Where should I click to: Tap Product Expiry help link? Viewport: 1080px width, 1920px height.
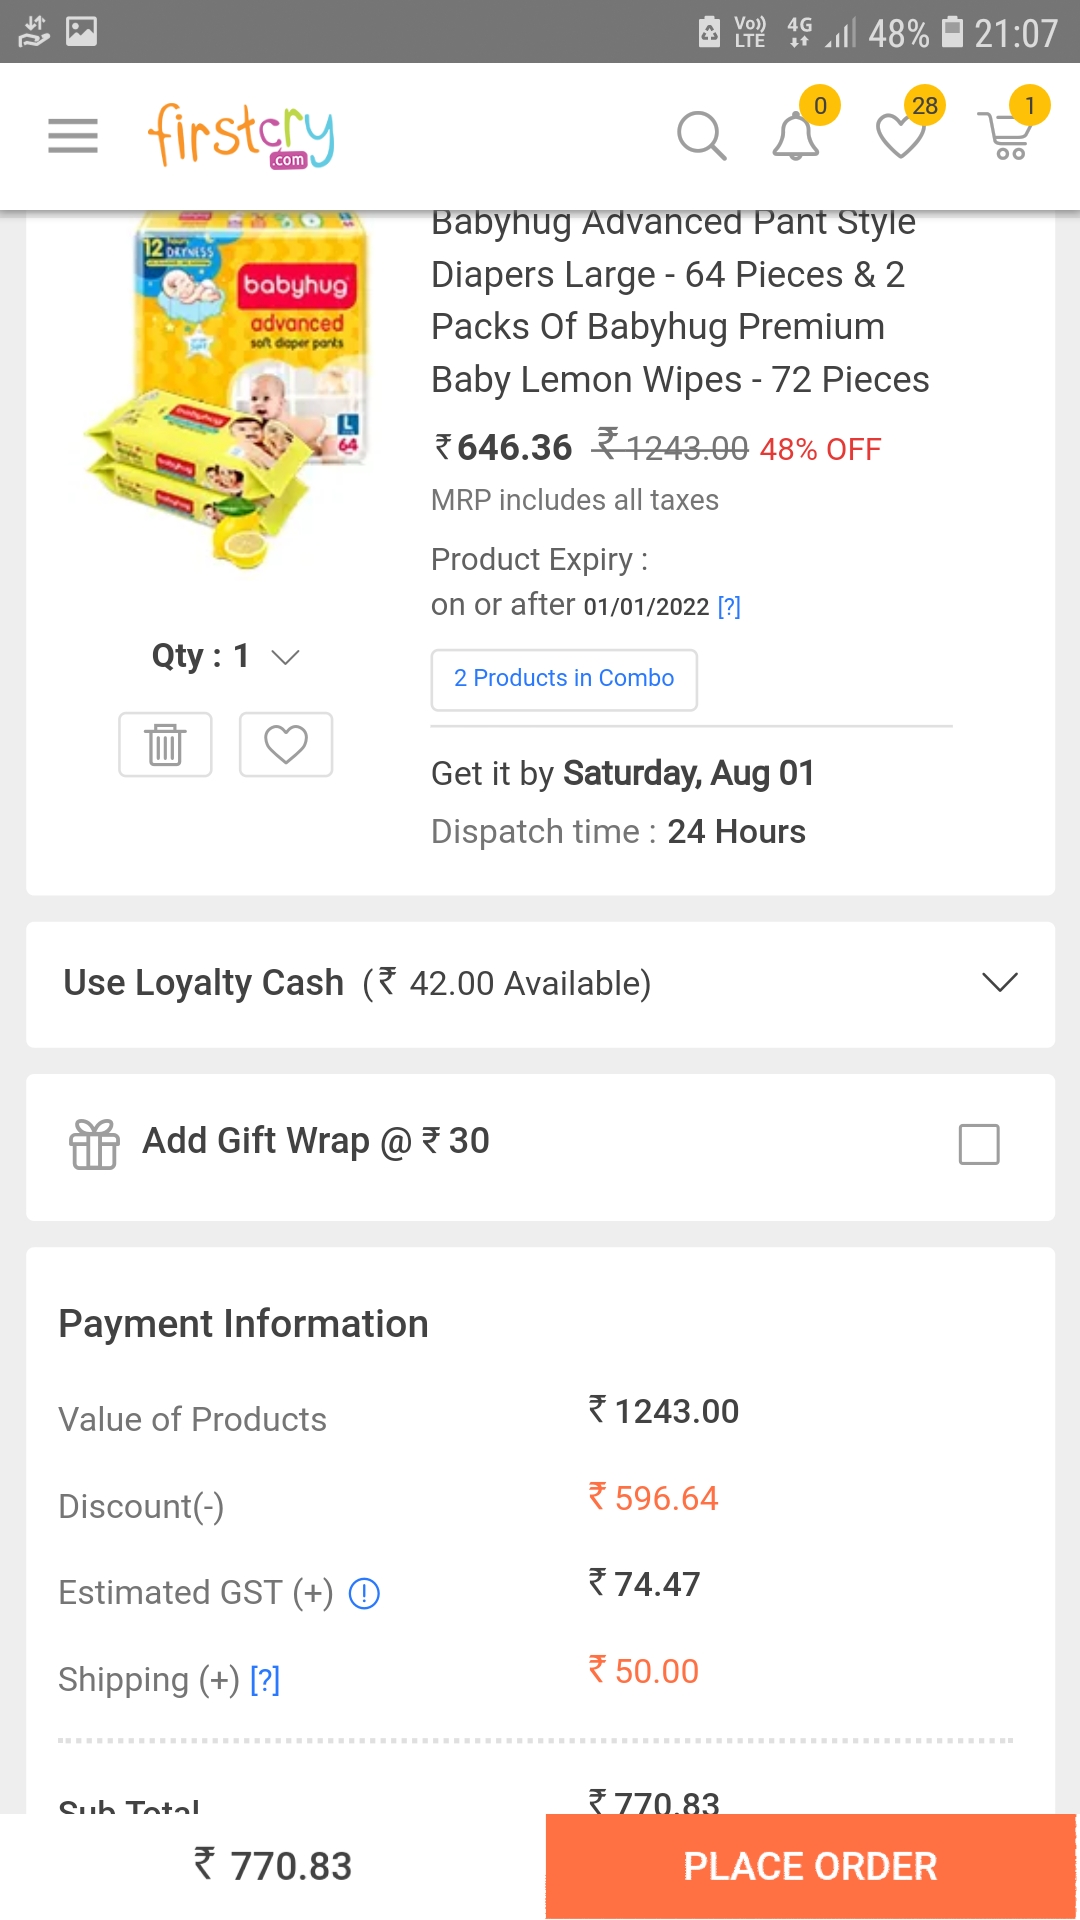[729, 607]
